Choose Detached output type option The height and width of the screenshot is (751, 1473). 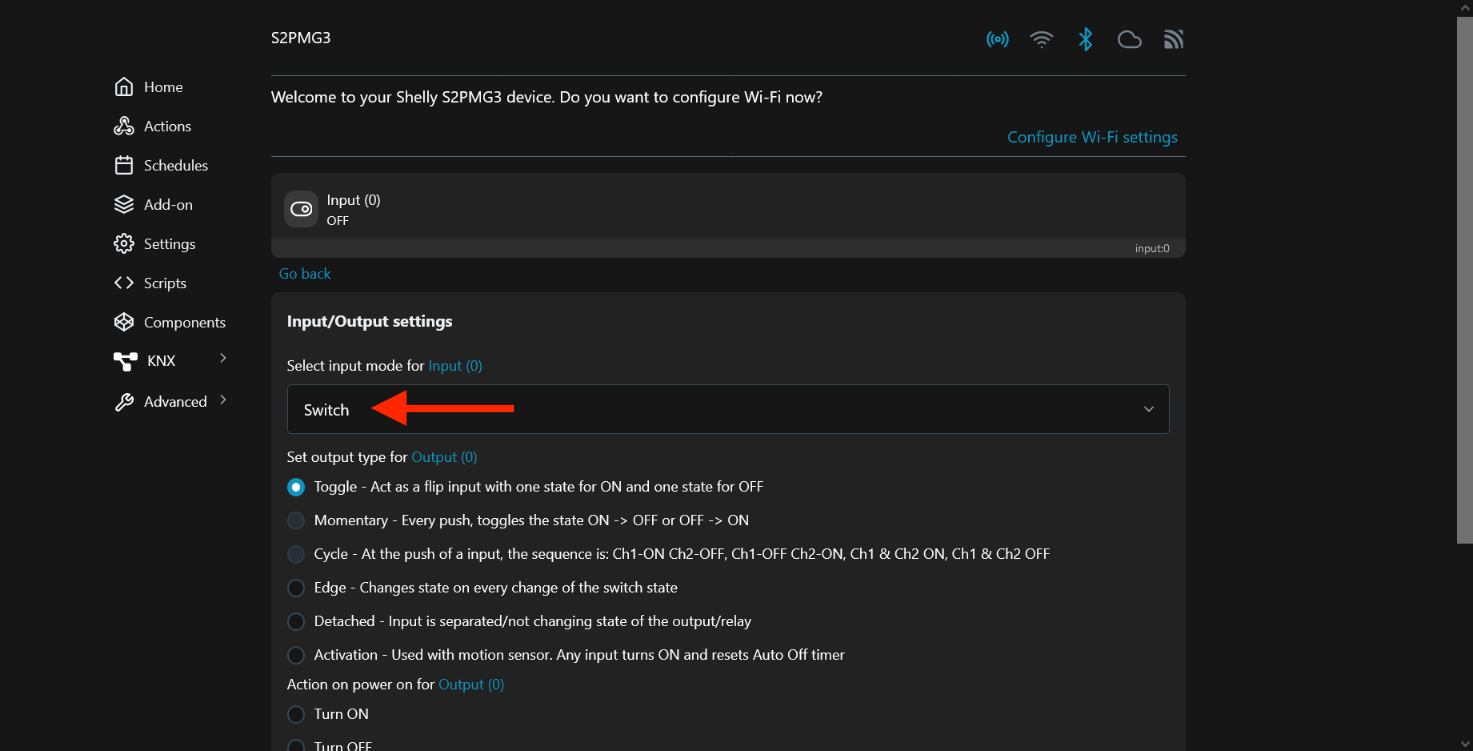click(x=296, y=622)
